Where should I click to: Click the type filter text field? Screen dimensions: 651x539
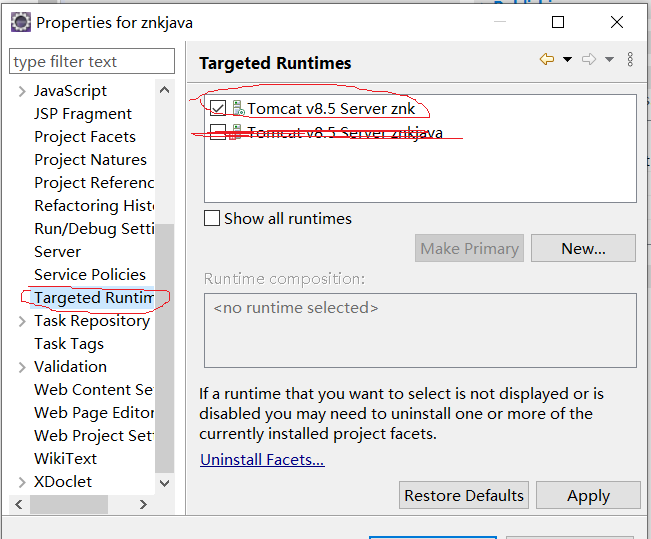[x=92, y=61]
